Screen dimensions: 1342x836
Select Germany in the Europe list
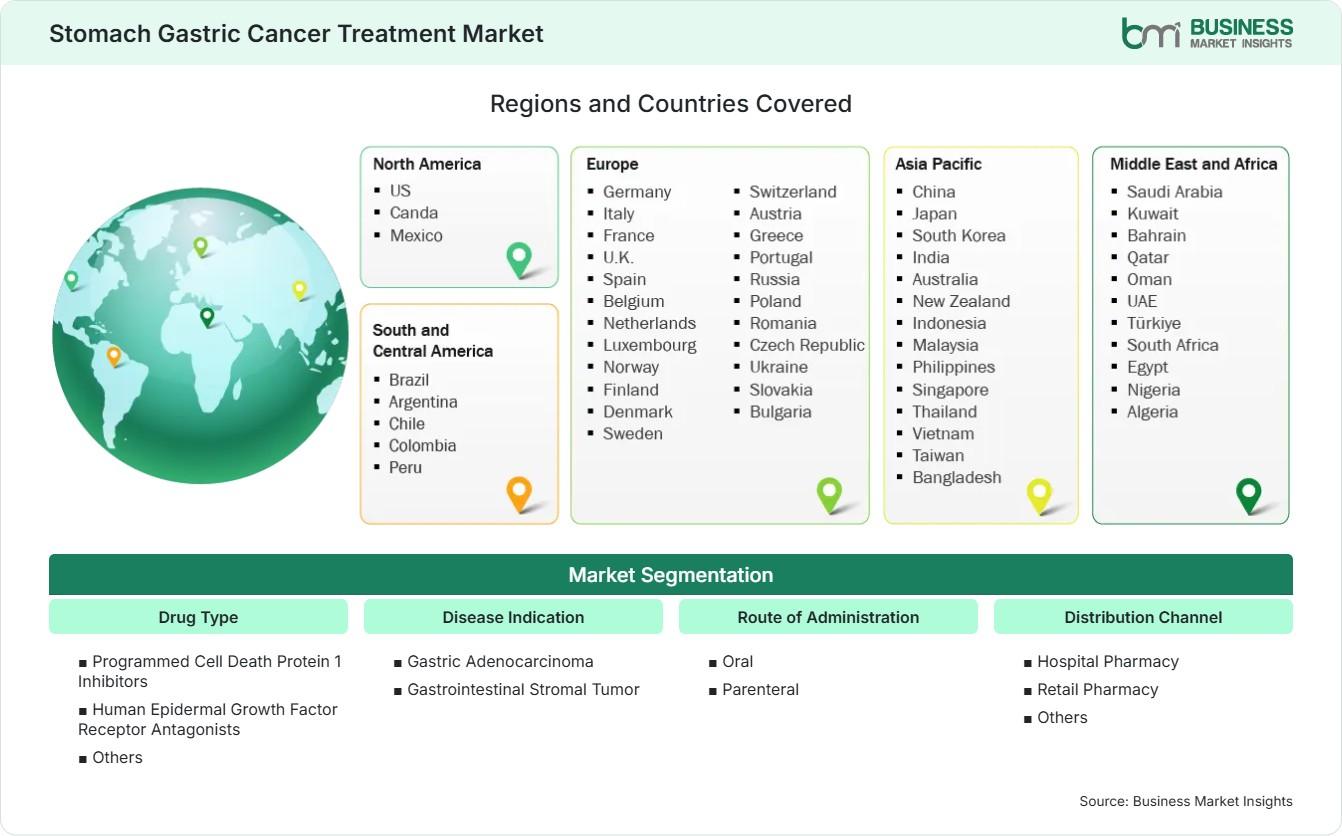tap(637, 191)
